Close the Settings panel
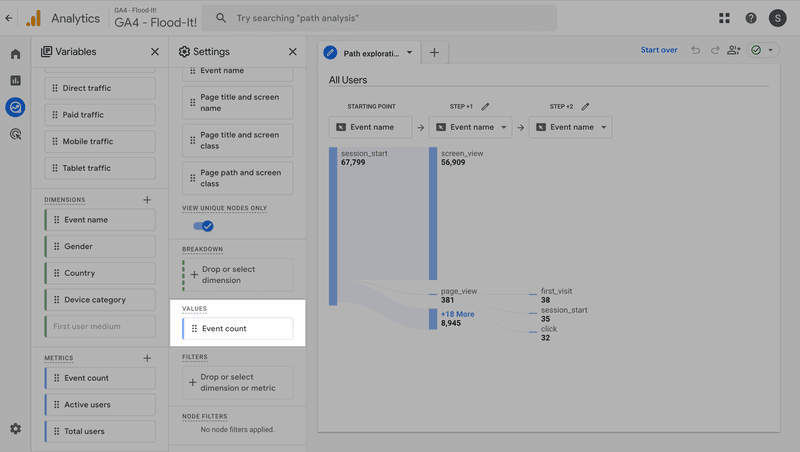 [292, 52]
